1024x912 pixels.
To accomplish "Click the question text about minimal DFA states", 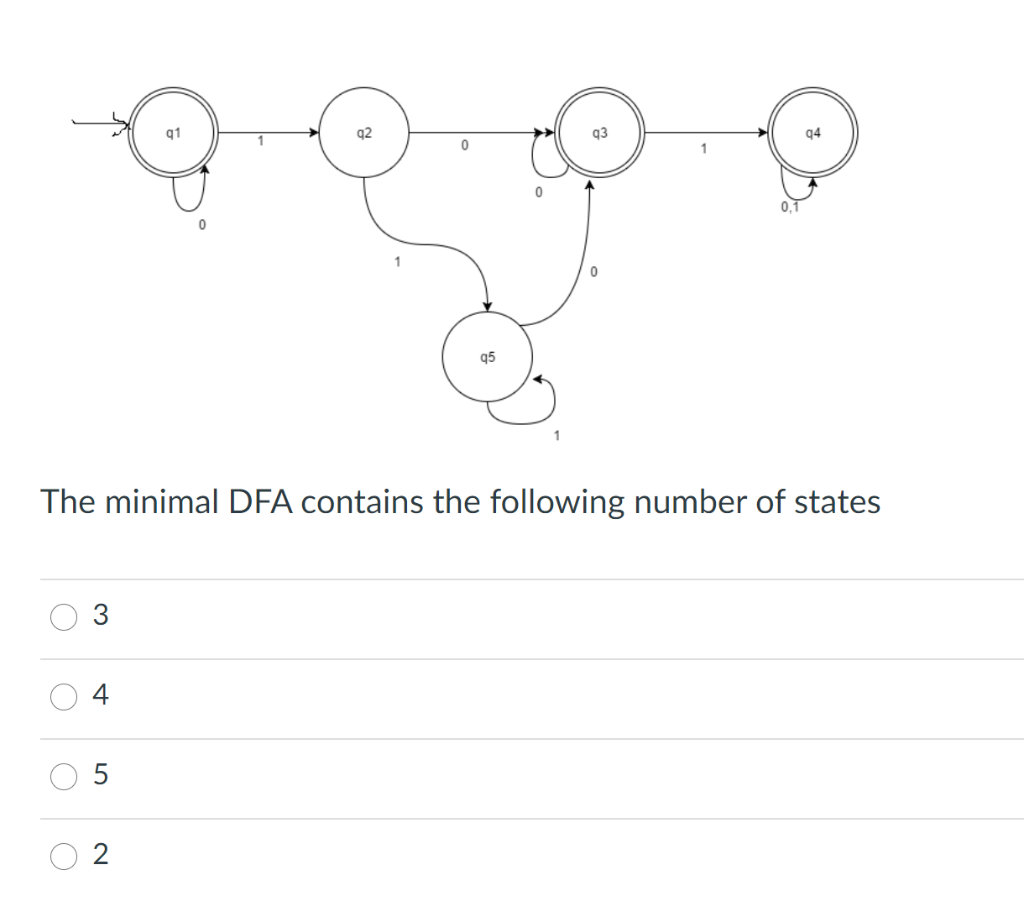I will tap(460, 502).
